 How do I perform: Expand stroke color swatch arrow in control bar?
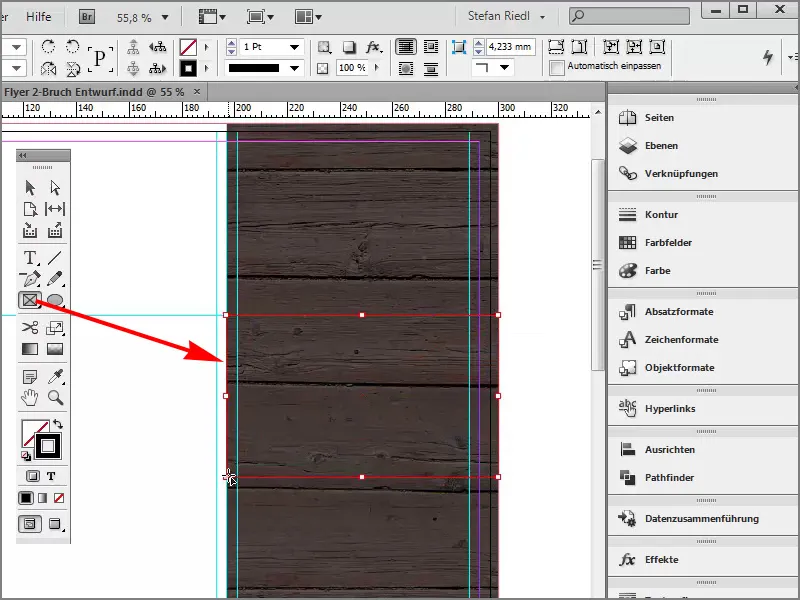tap(207, 68)
